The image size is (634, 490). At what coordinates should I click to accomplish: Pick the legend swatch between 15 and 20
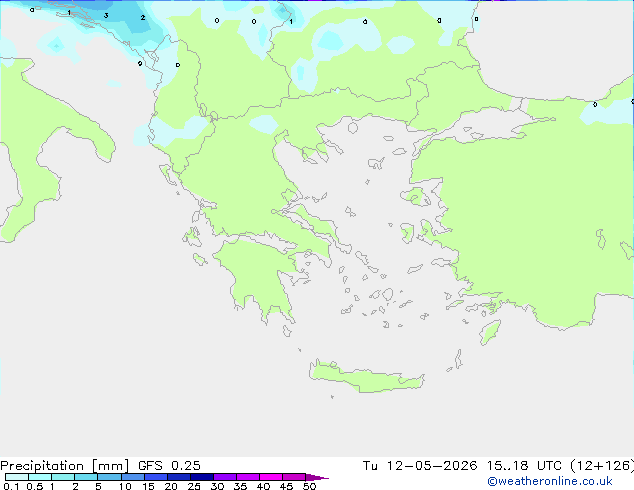(155, 477)
